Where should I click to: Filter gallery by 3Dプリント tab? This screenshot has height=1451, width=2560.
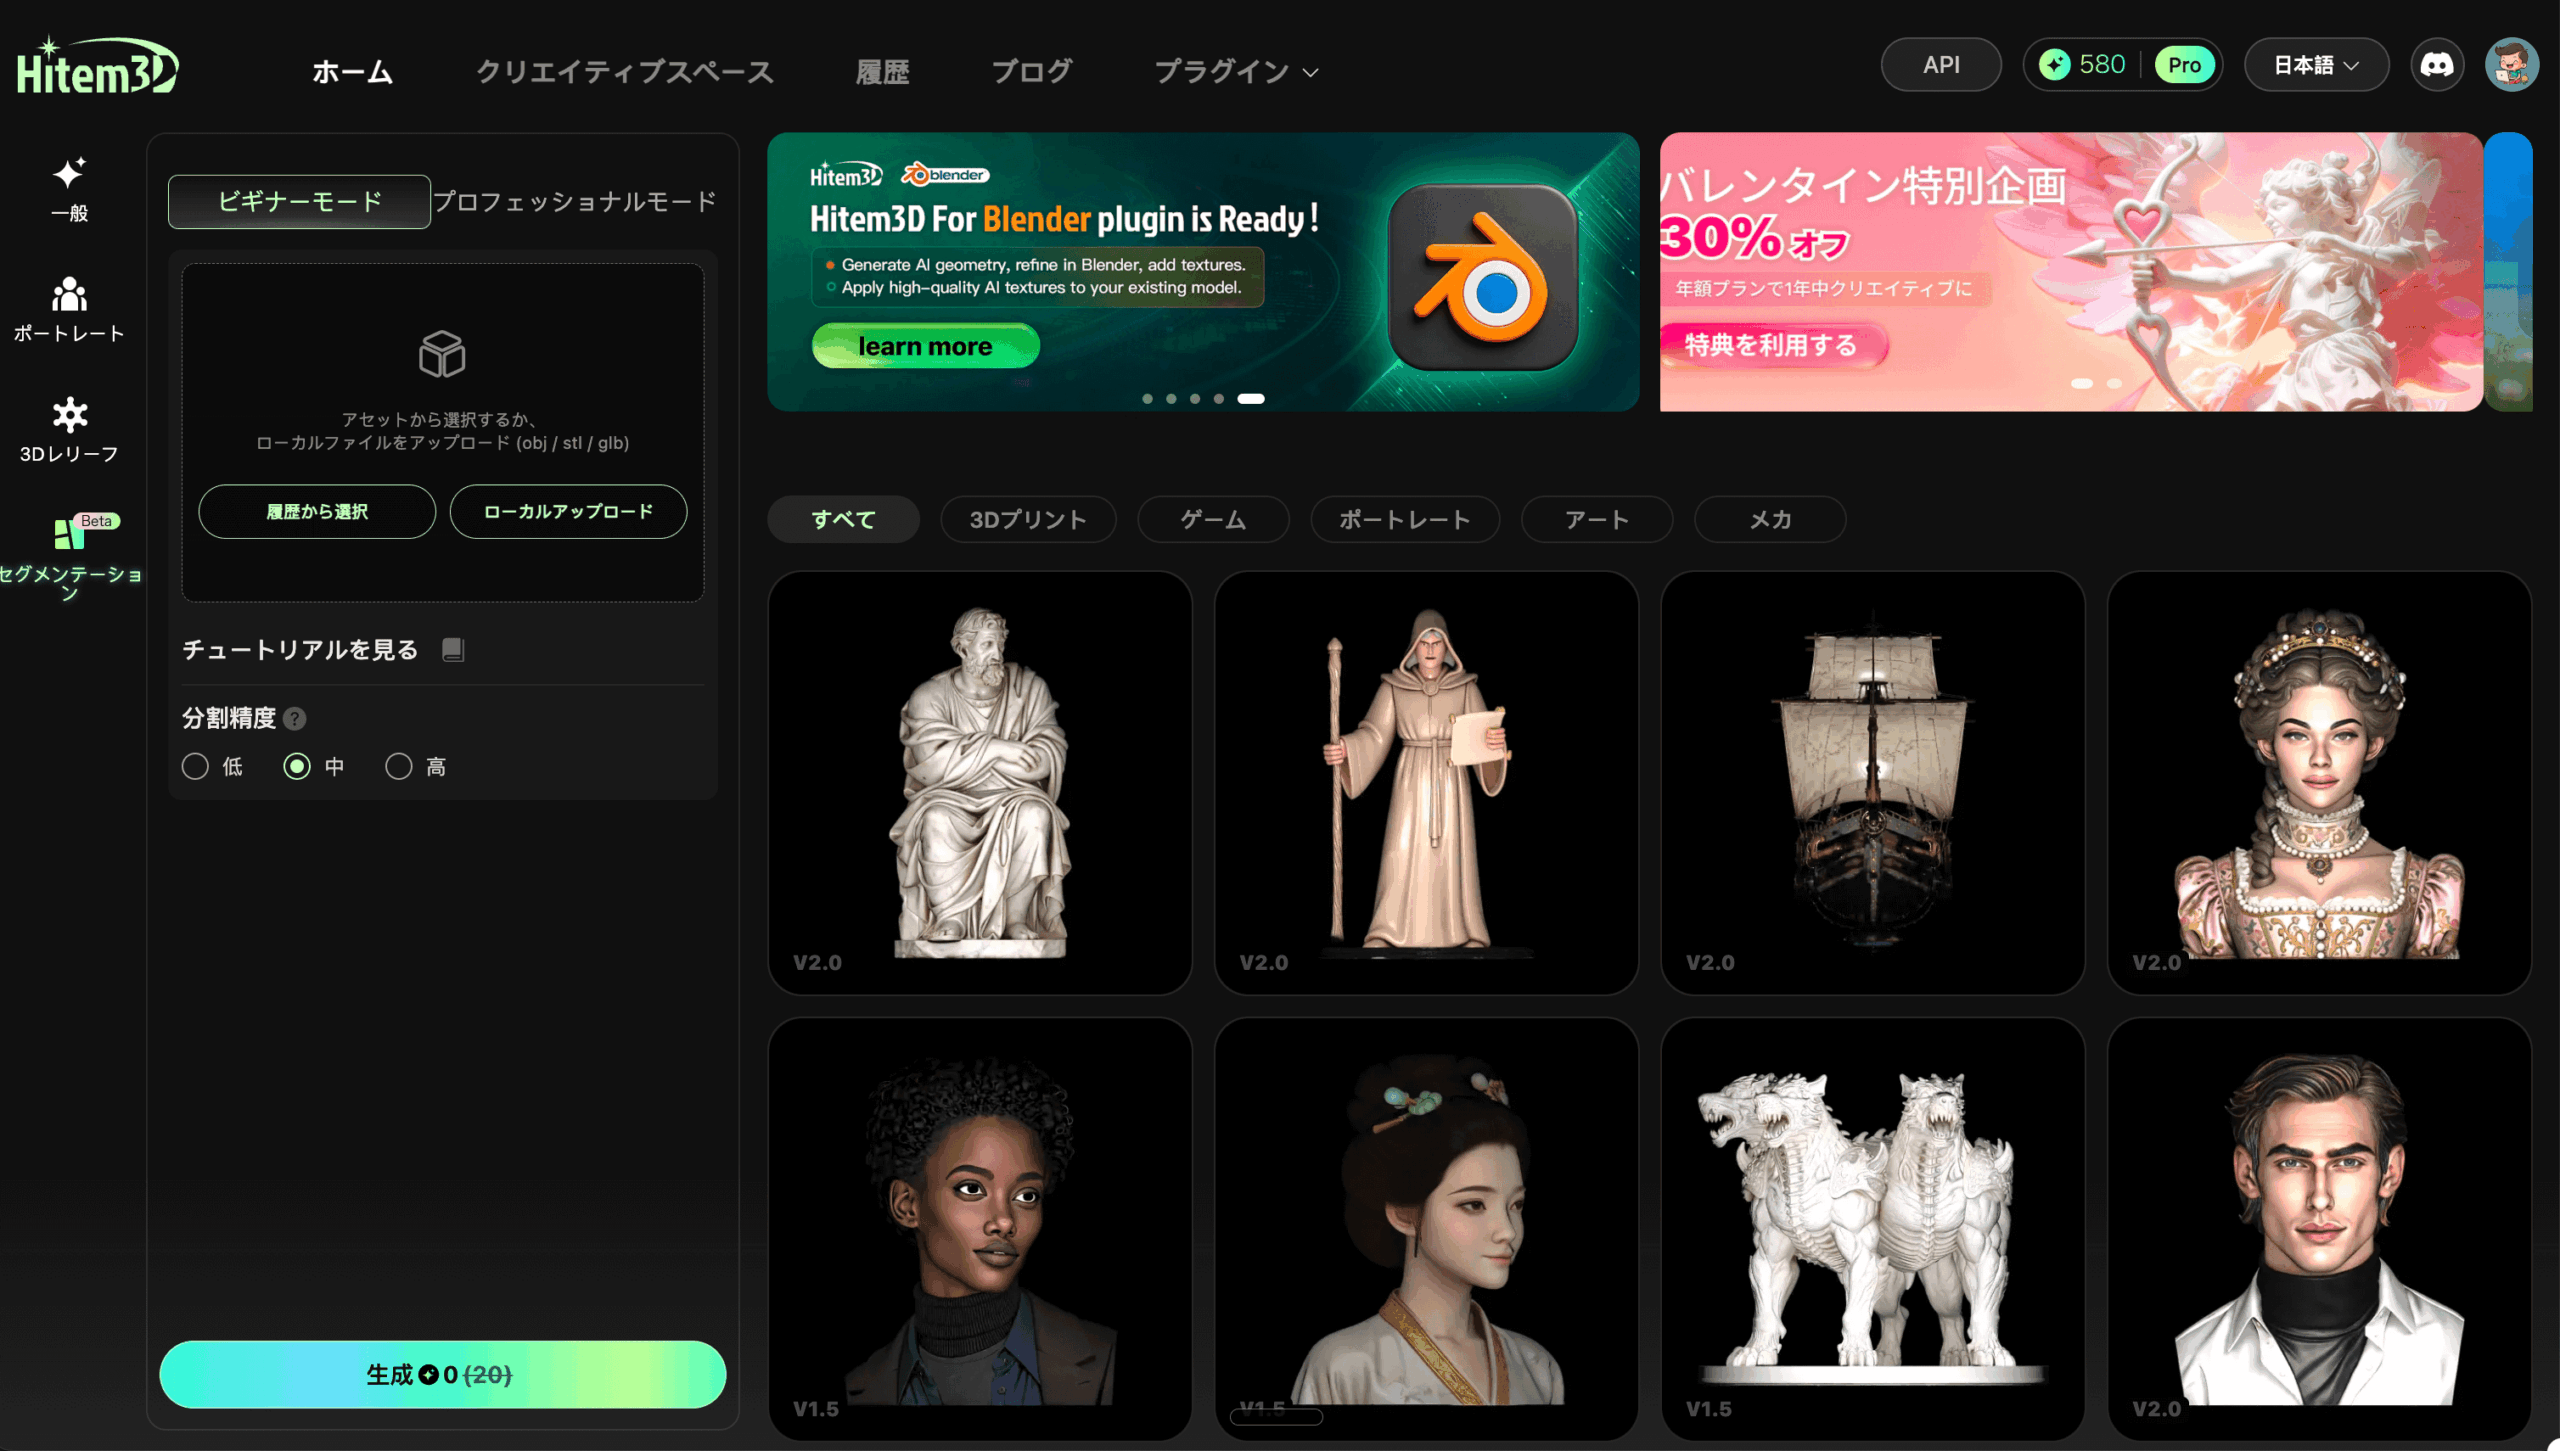click(1027, 519)
